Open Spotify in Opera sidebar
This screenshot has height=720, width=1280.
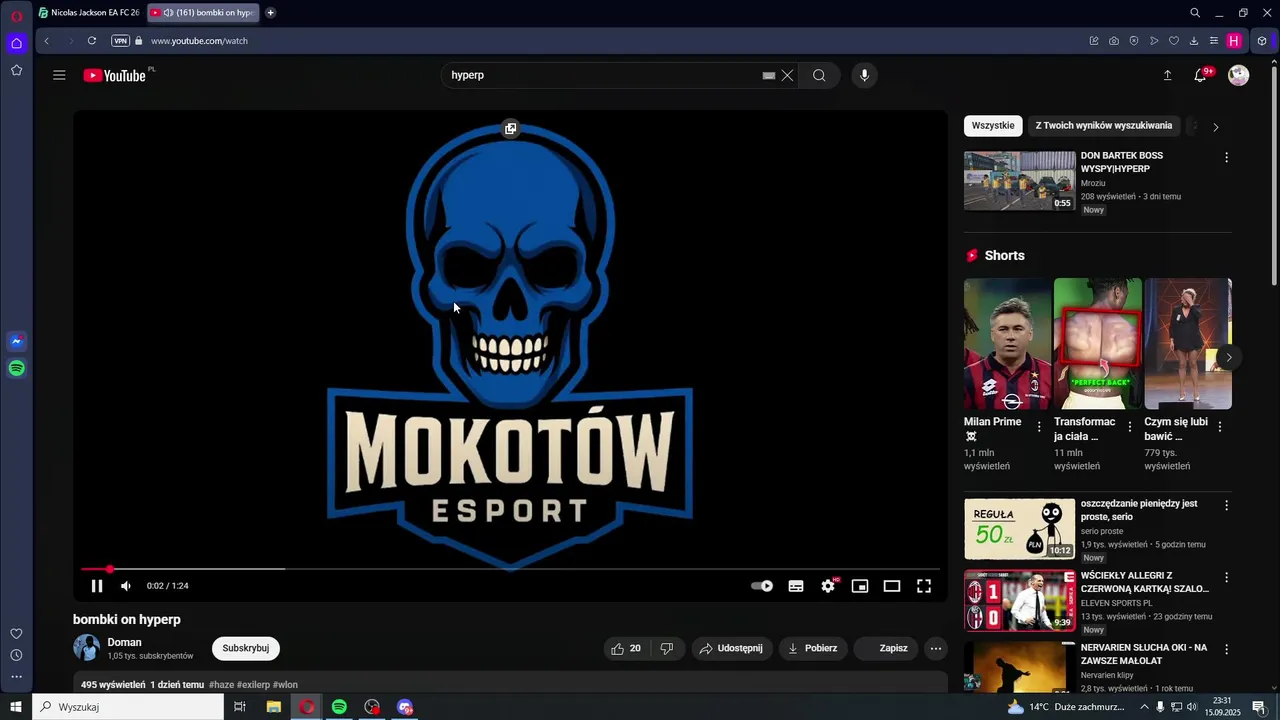coord(16,369)
